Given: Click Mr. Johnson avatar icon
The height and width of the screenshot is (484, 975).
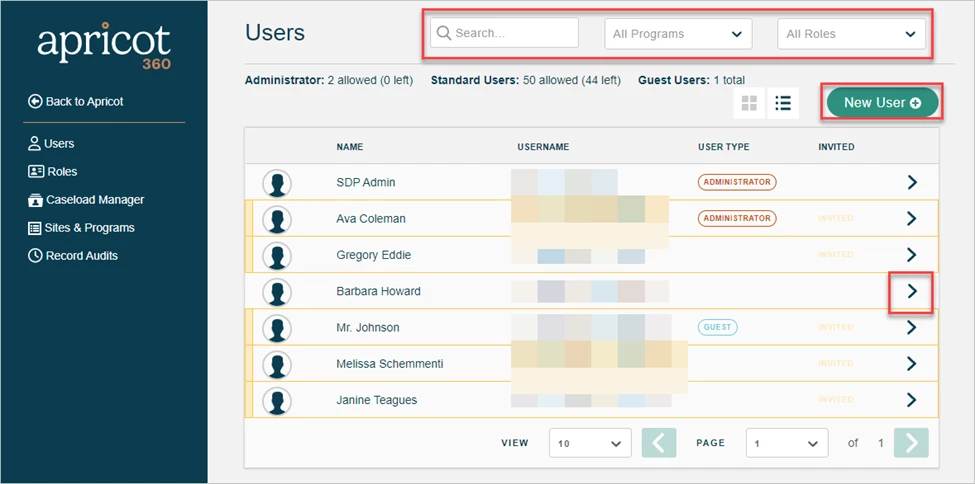Looking at the screenshot, I should 277,328.
